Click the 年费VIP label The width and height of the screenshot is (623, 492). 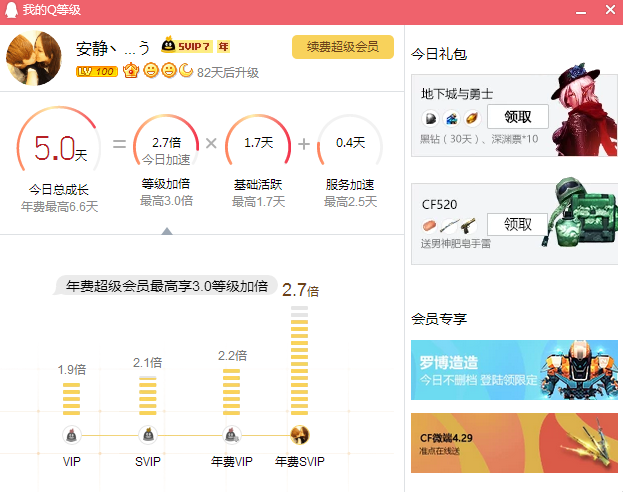coord(232,461)
